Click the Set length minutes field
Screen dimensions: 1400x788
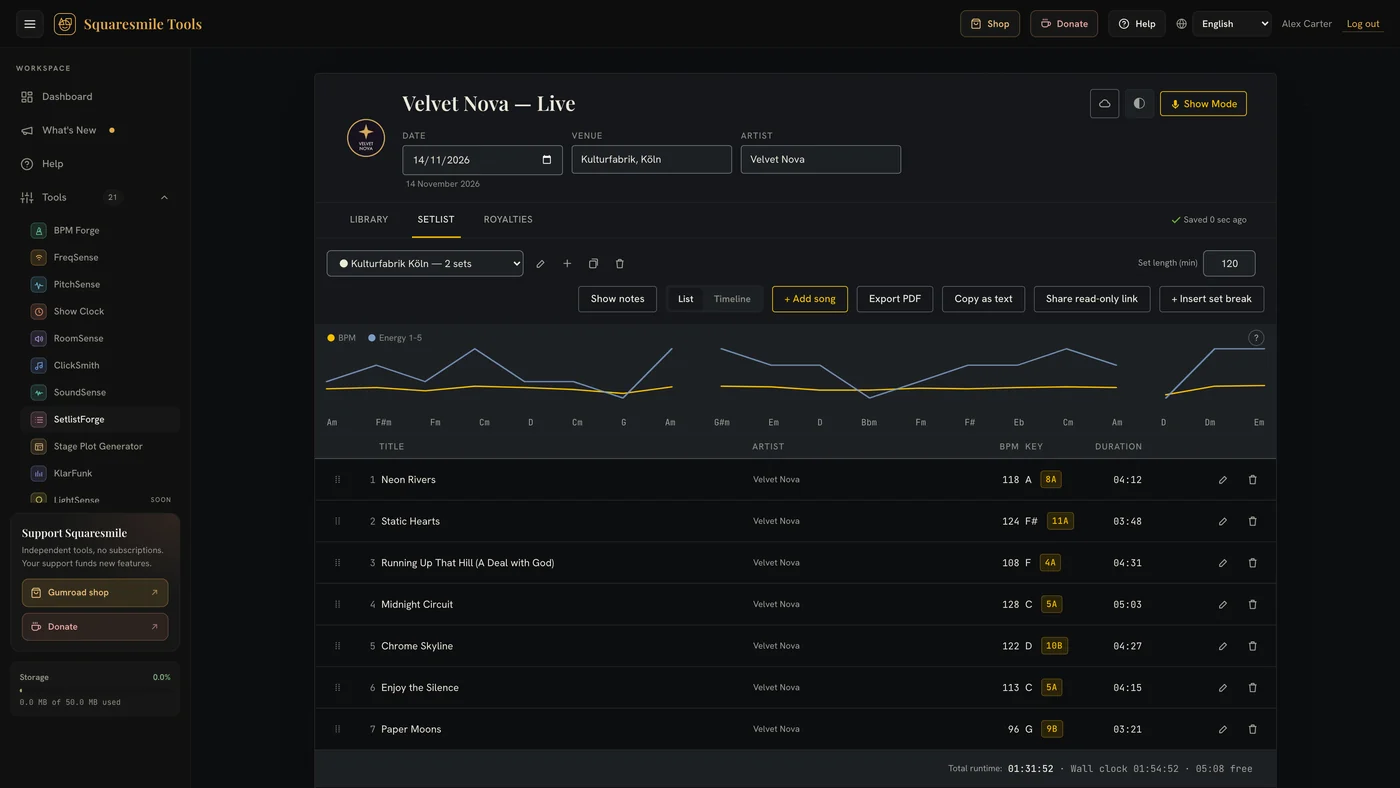[x=1229, y=263]
